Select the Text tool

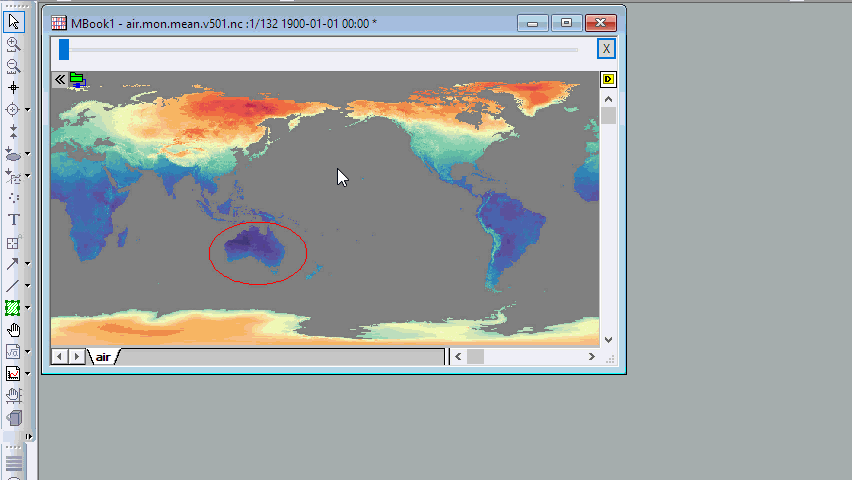pos(13,219)
